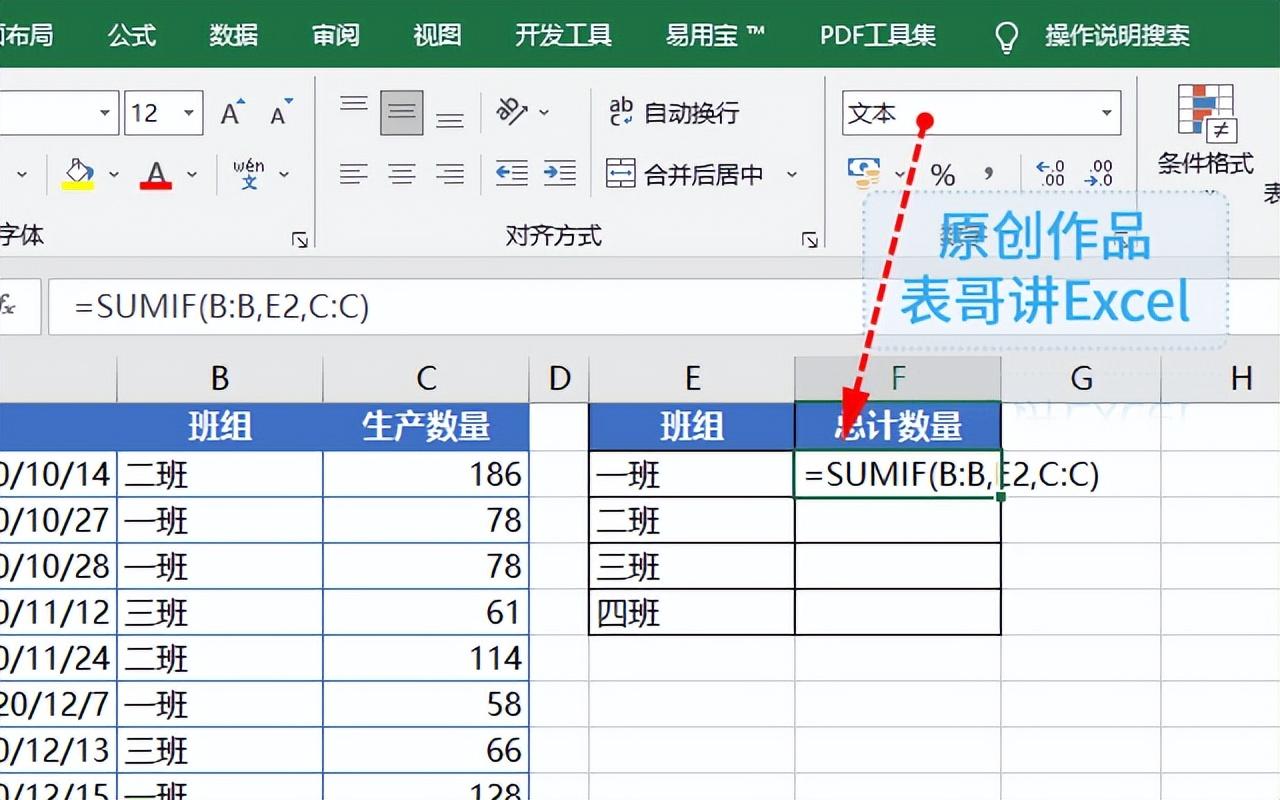Select the cell with value 114

(426, 658)
